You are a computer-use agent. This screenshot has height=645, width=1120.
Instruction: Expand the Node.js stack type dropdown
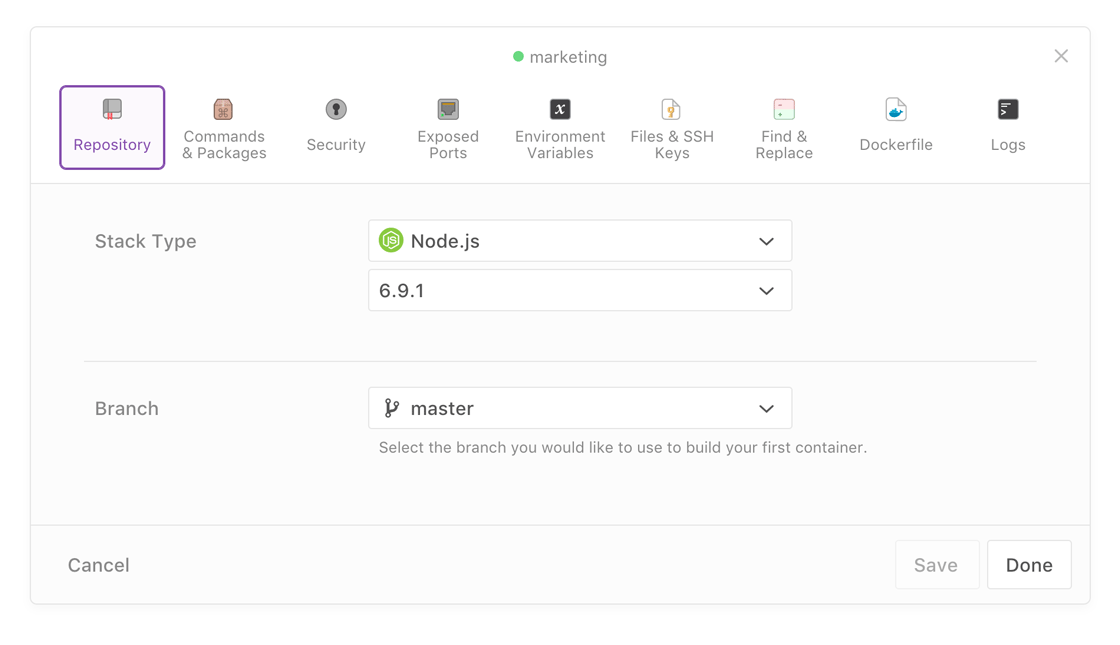pyautogui.click(x=579, y=241)
